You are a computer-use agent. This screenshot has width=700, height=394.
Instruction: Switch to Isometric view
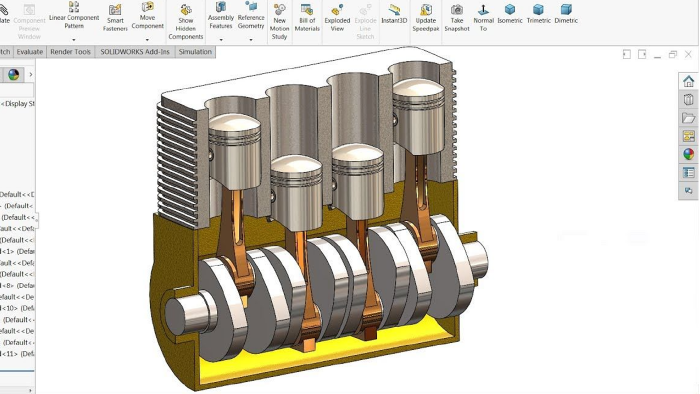pos(510,14)
